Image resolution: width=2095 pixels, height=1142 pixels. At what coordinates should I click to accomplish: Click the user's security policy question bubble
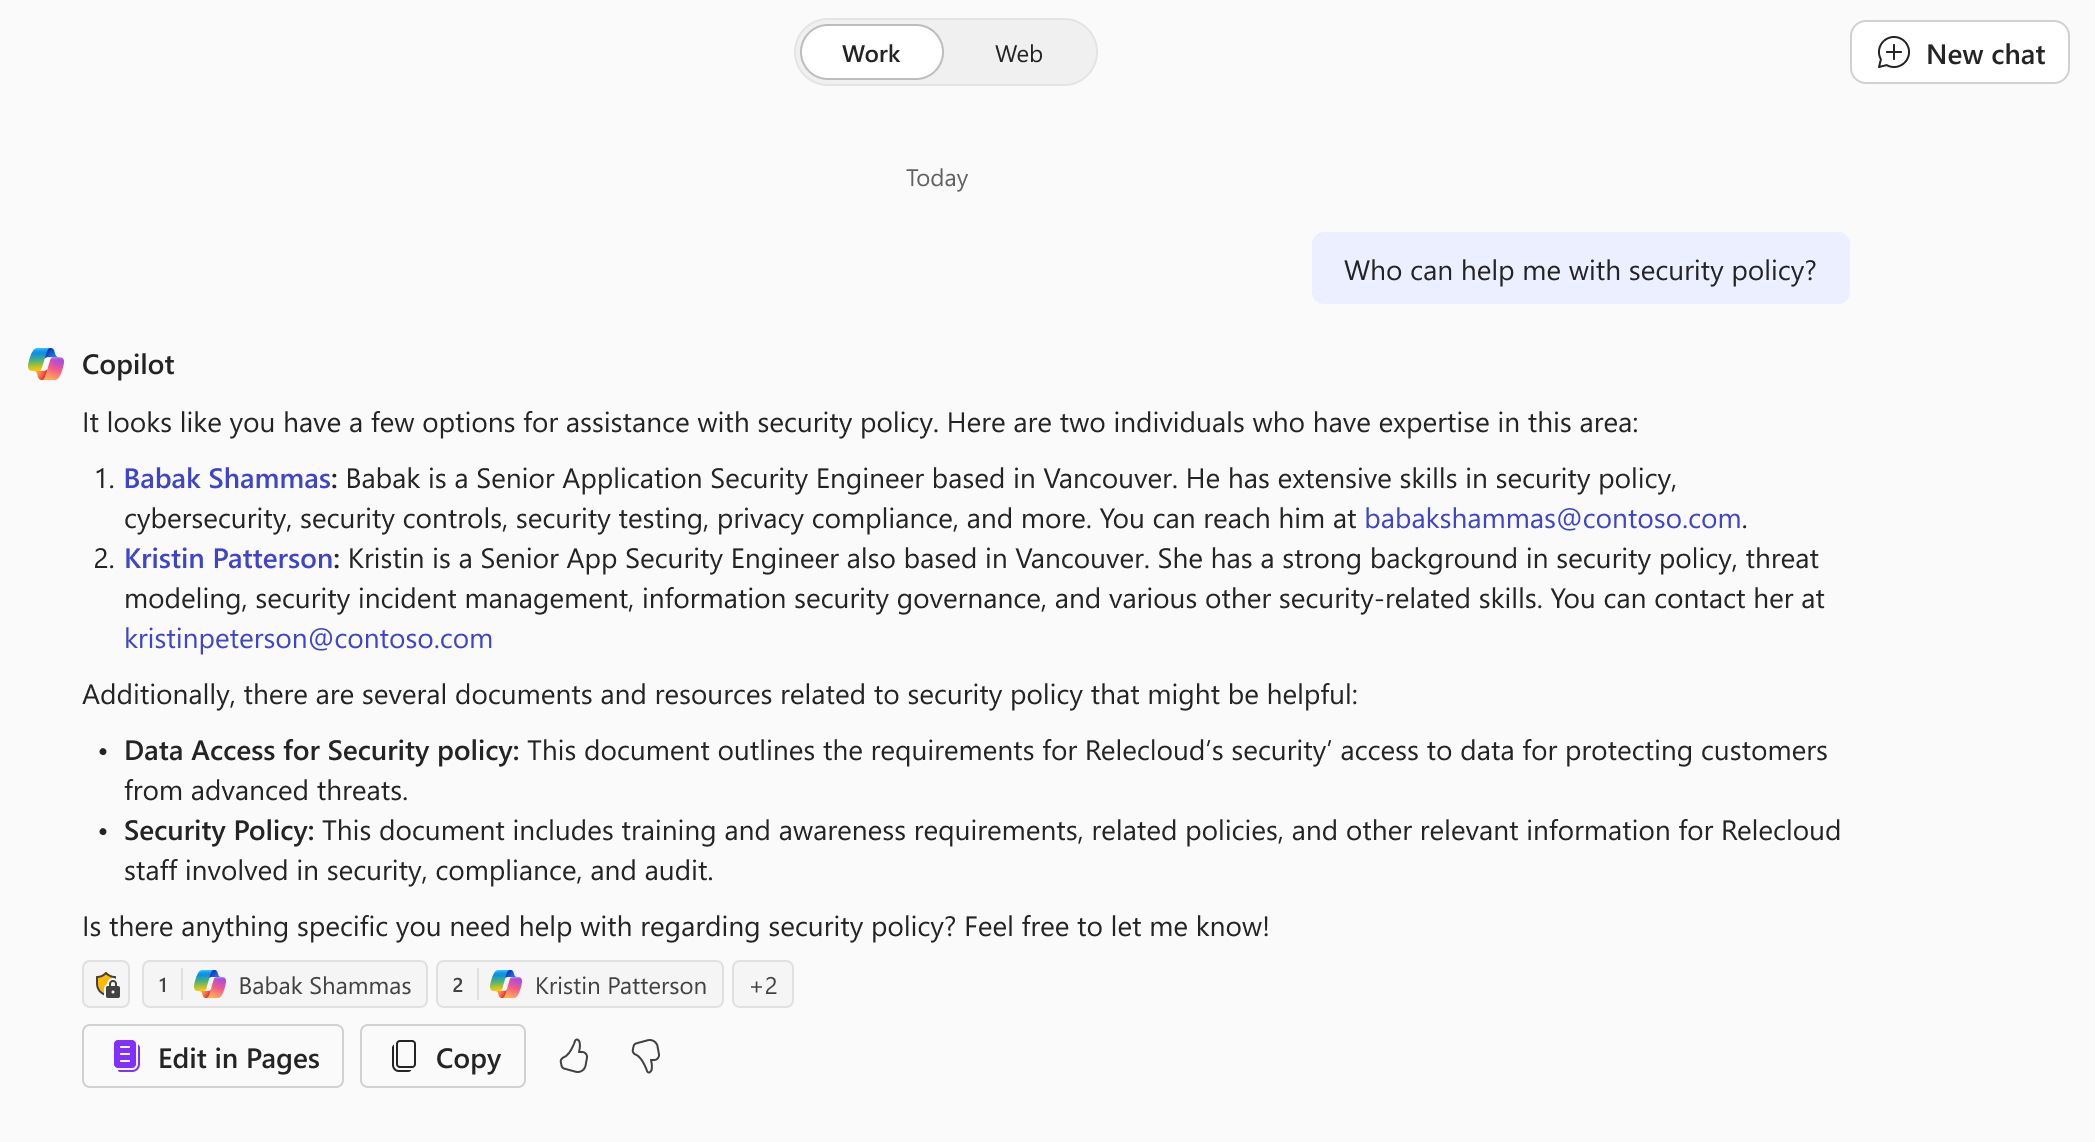(1580, 270)
